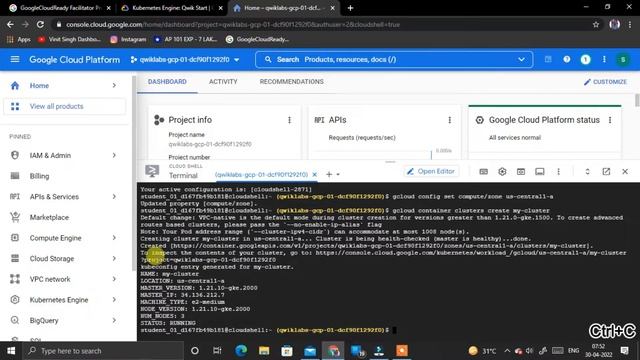Open the main navigation hamburger menu
This screenshot has height=360, width=640.
pos(15,60)
